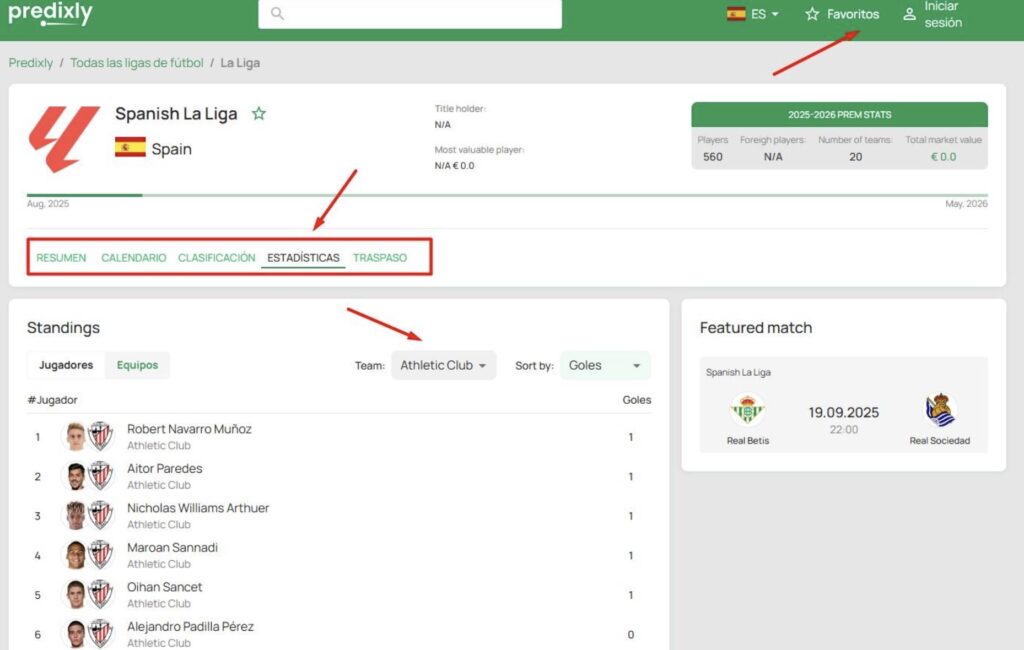Click the star icon beside Spanish La Liga

click(x=259, y=114)
